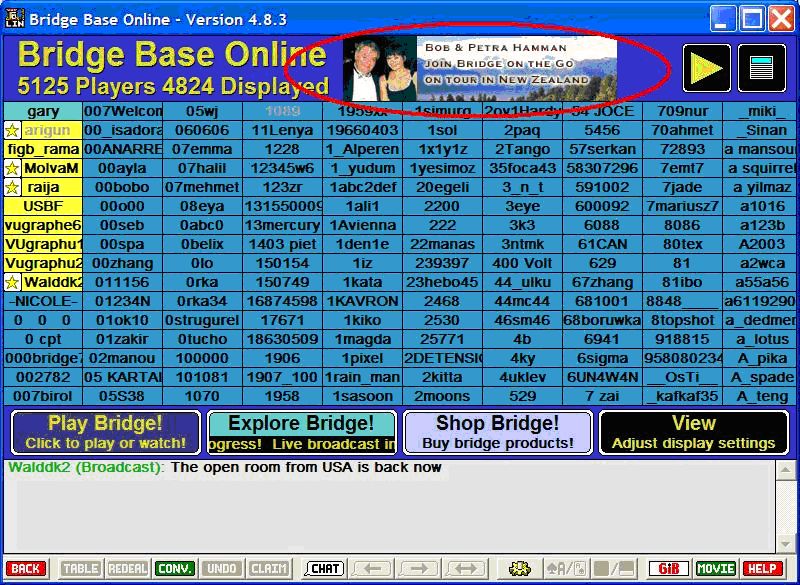The height and width of the screenshot is (585, 800).
Task: Click the View display settings button
Action: (x=694, y=433)
